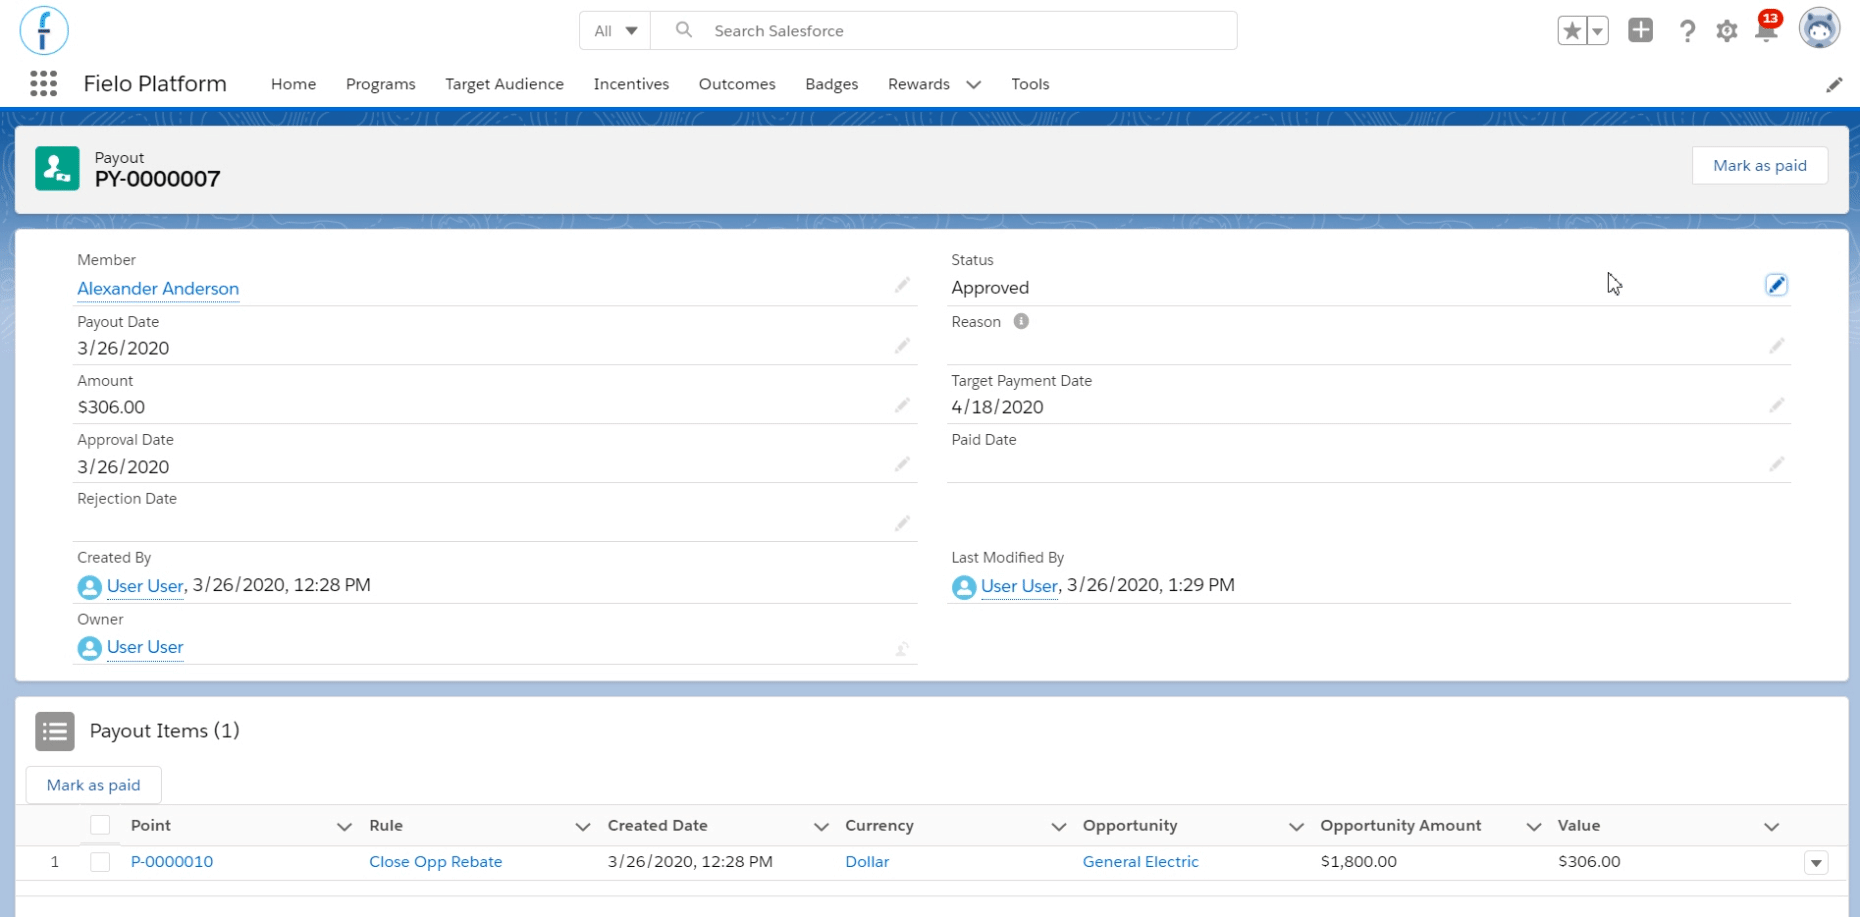Open the Opportunity column menu chevron
Screen dimensions: 1860x917
[1296, 826]
